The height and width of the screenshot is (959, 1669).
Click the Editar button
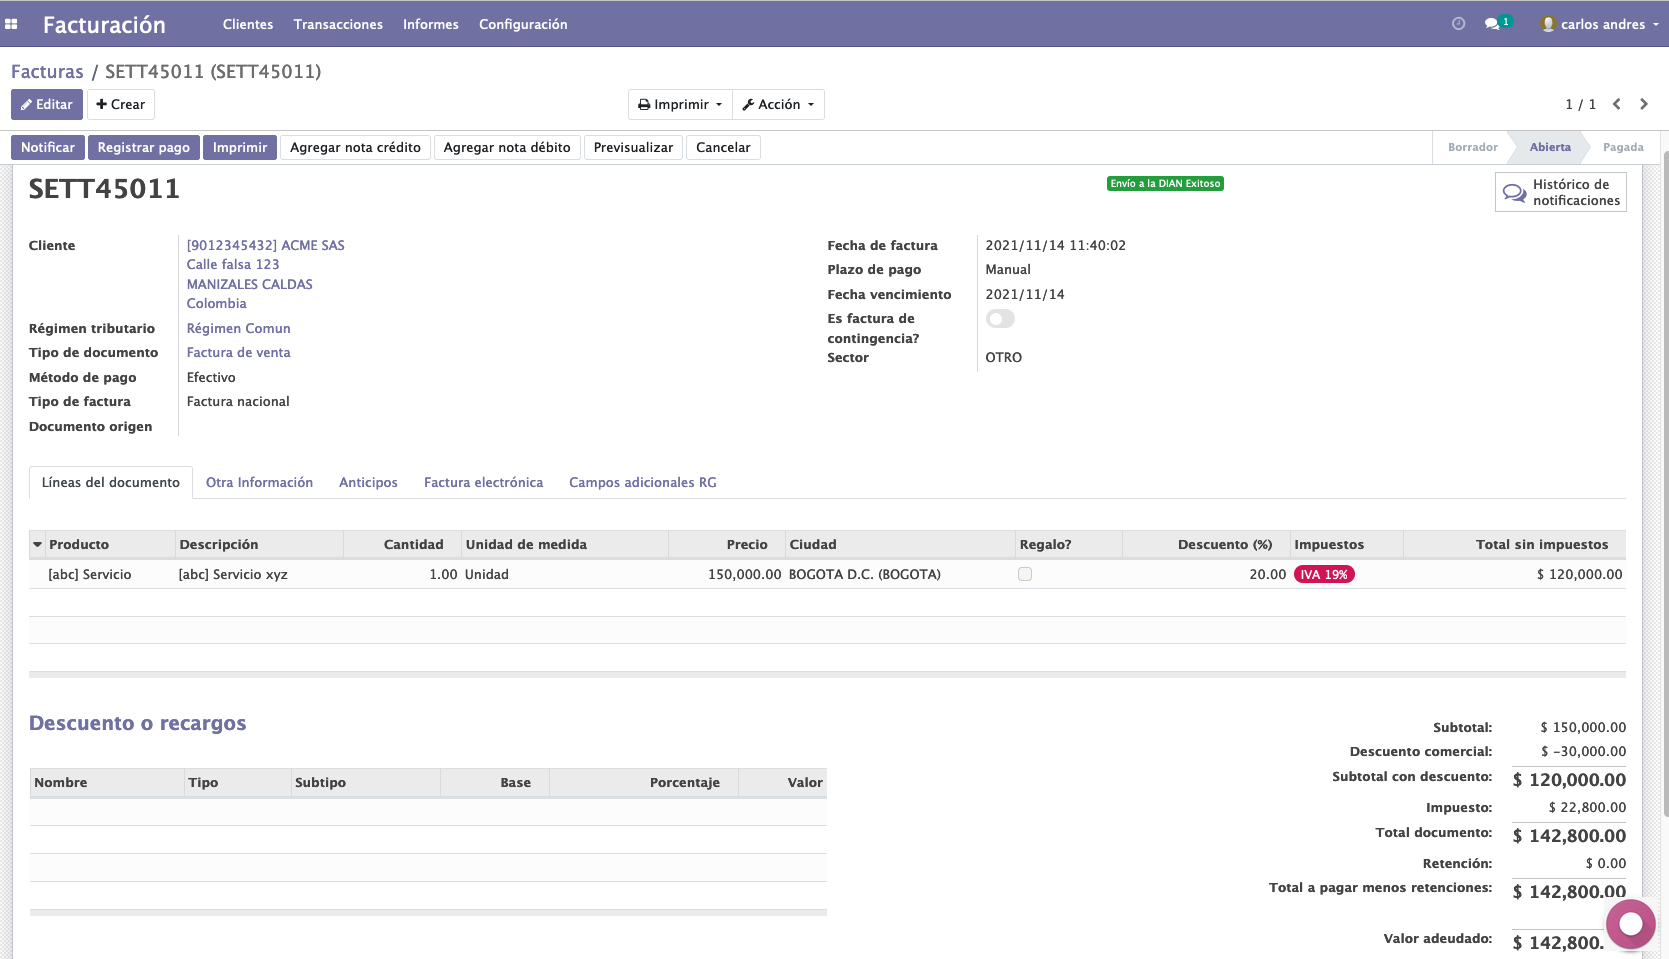tap(47, 104)
